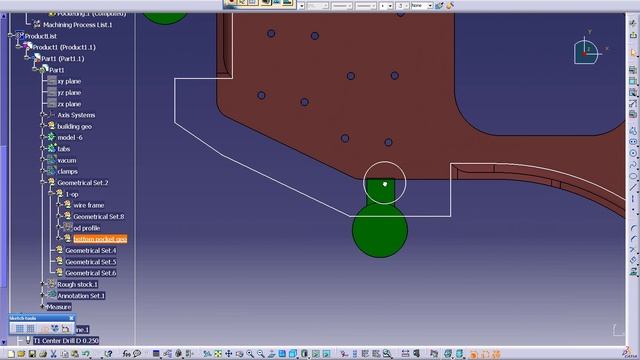The width and height of the screenshot is (640, 360).
Task: Click the Open file icon
Action: [x=21, y=354]
